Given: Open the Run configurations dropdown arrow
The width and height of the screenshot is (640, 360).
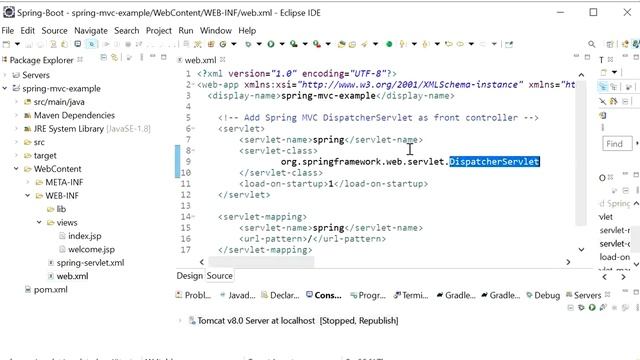Looking at the screenshot, I should click(282, 44).
